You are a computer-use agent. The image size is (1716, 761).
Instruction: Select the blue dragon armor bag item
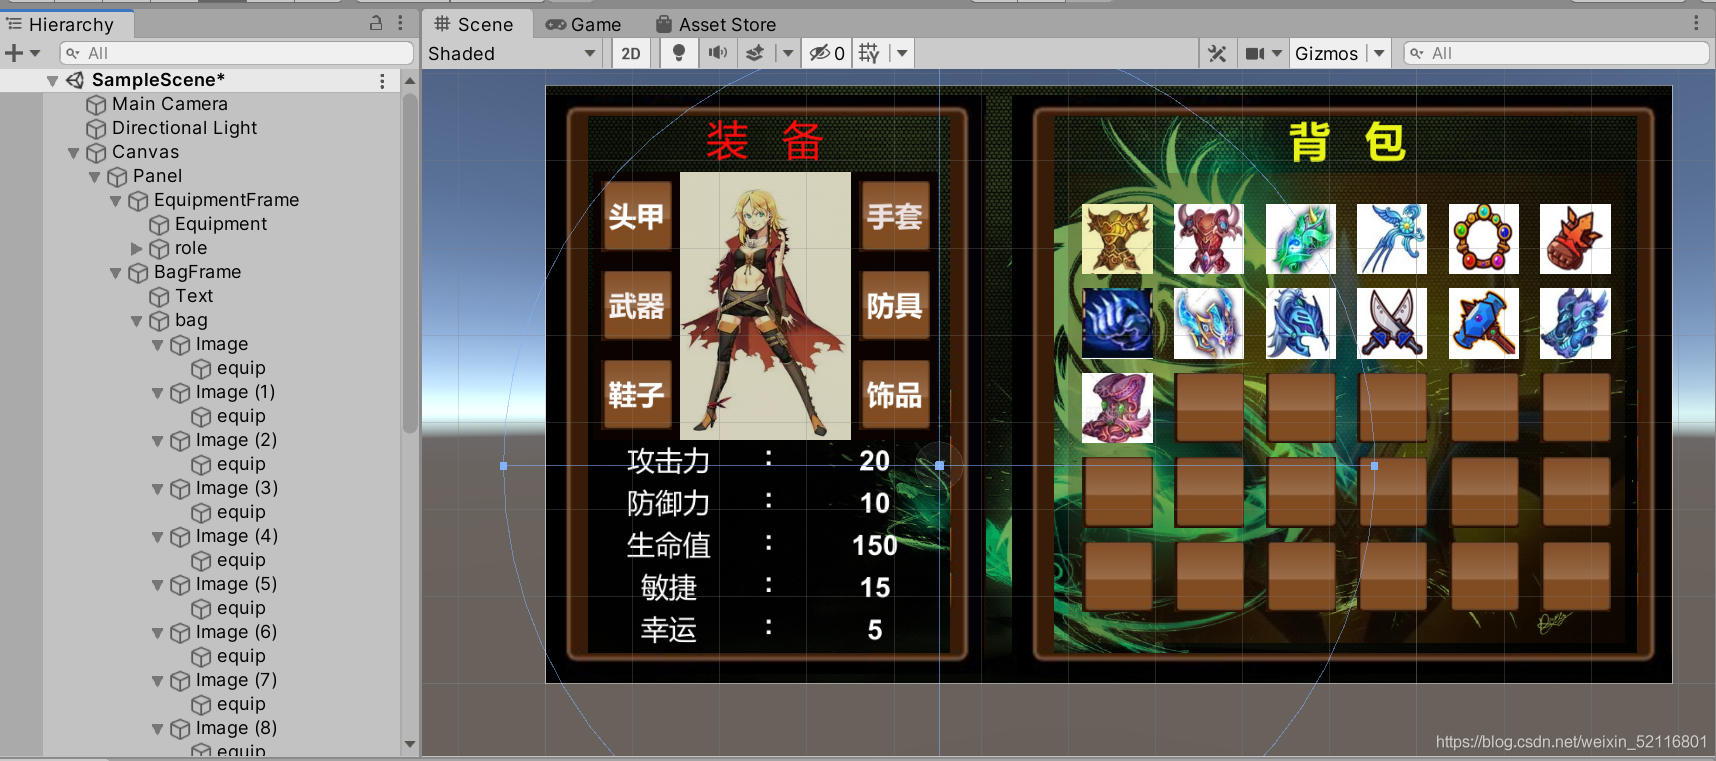tap(1576, 324)
